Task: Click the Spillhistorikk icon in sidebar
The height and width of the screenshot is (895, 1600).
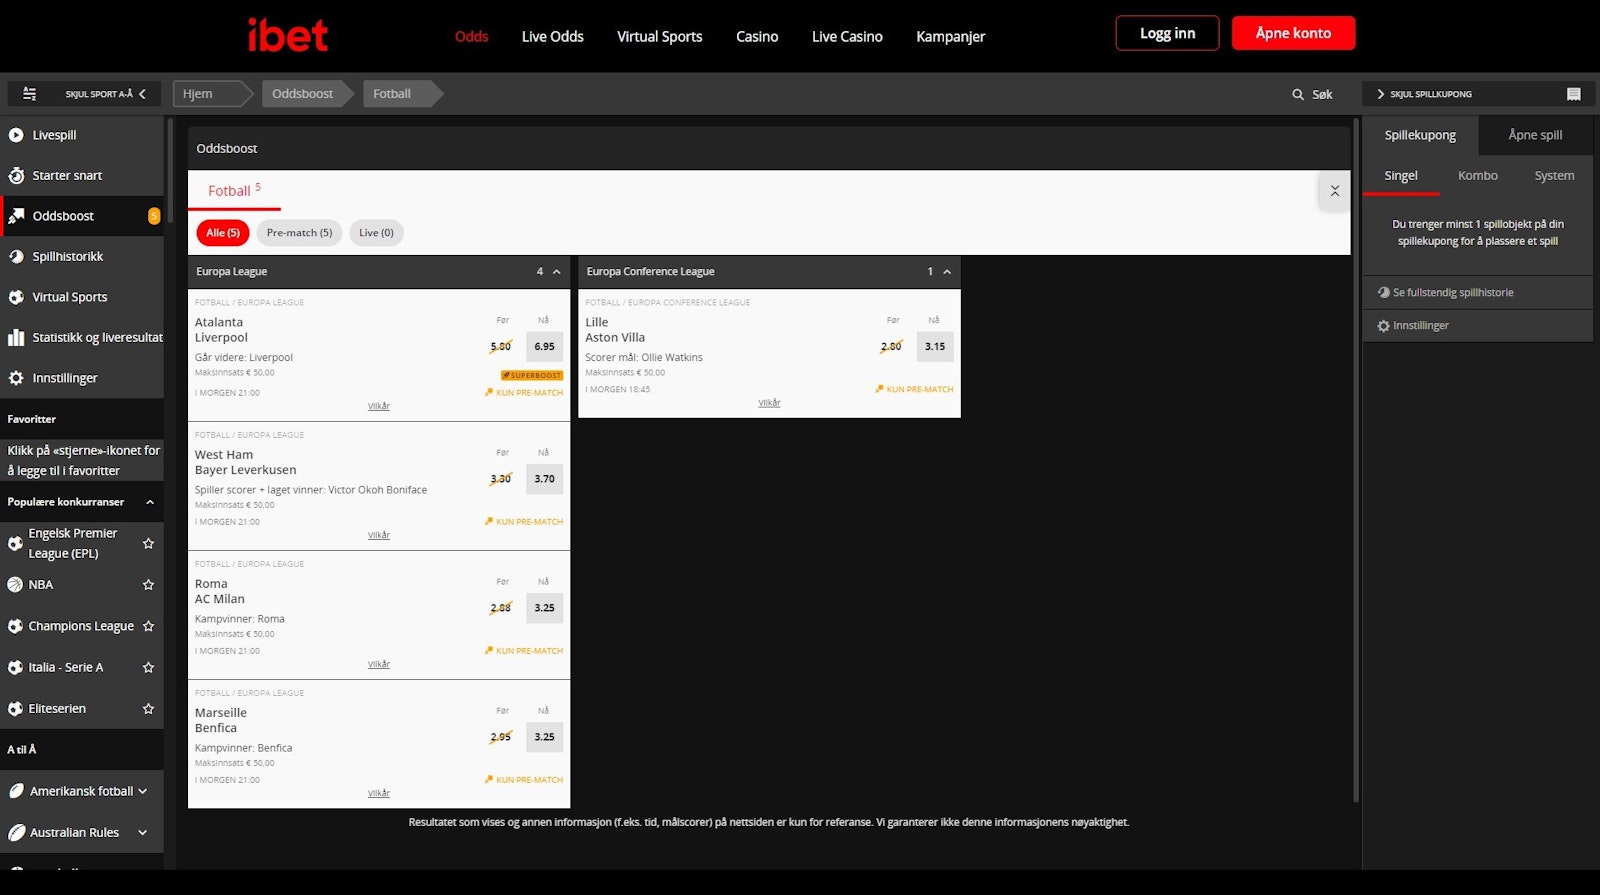Action: tap(16, 257)
